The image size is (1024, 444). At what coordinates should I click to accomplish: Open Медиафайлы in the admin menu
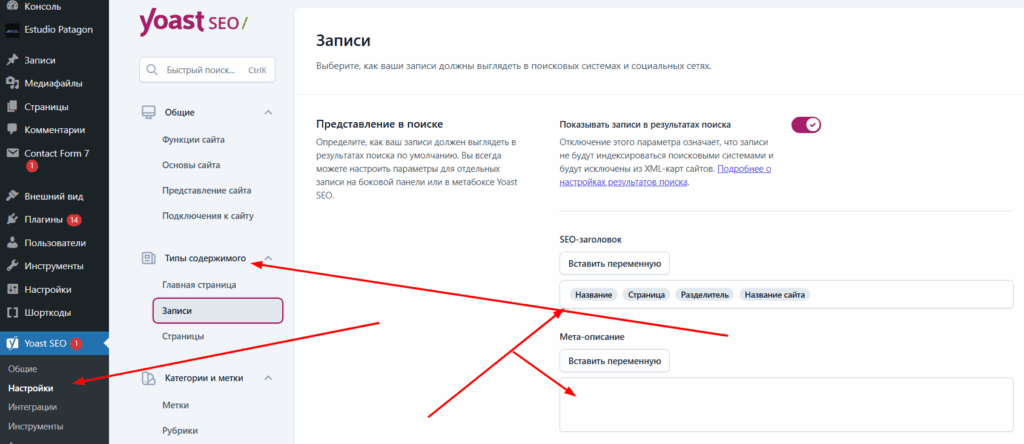54,84
